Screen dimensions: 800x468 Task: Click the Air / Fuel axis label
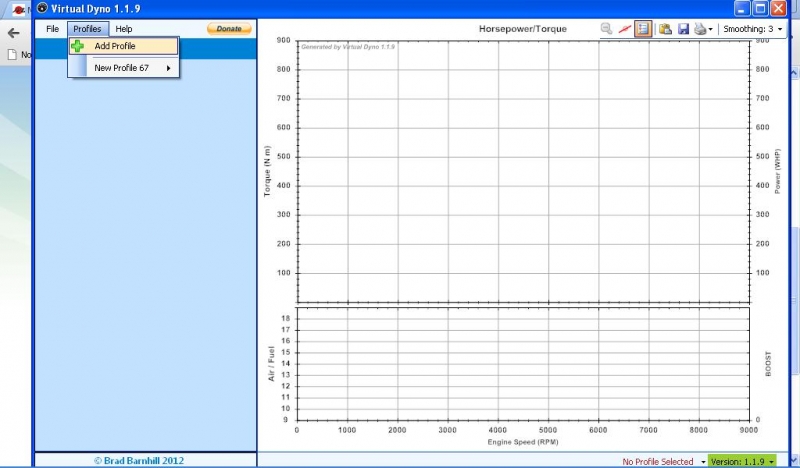point(271,363)
